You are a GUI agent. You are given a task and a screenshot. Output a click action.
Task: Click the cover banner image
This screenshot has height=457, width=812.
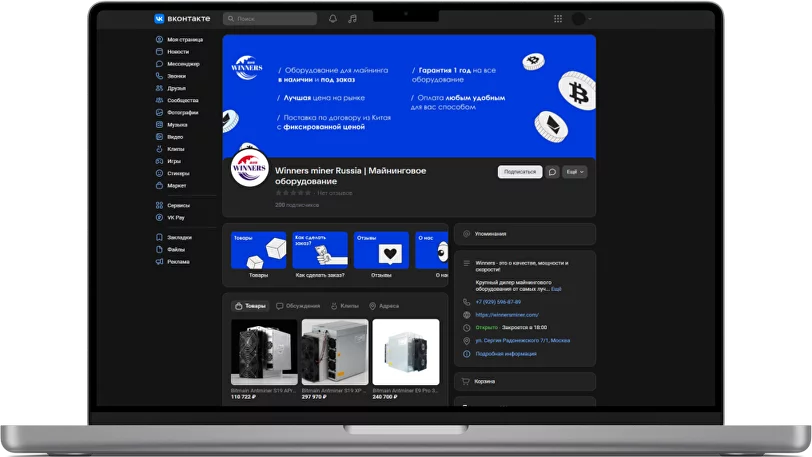[x=409, y=96]
